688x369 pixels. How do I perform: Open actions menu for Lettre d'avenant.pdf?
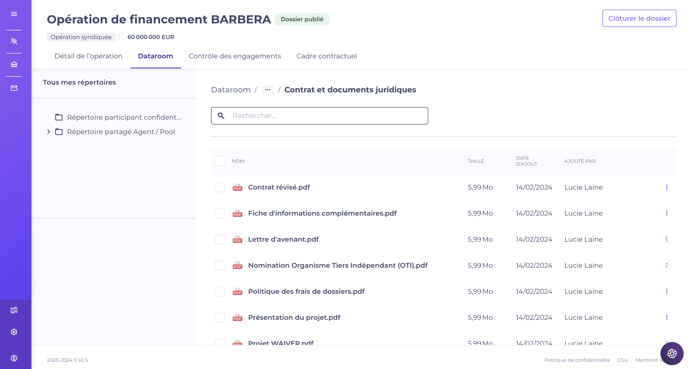pos(666,240)
